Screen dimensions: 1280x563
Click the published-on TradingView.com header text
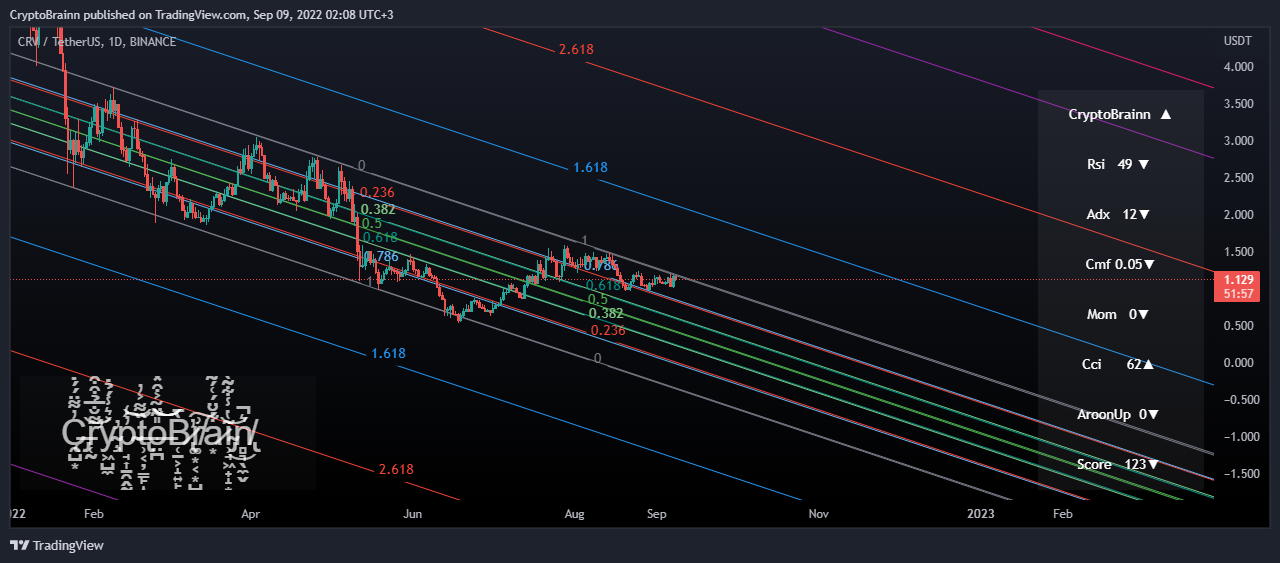pos(202,13)
